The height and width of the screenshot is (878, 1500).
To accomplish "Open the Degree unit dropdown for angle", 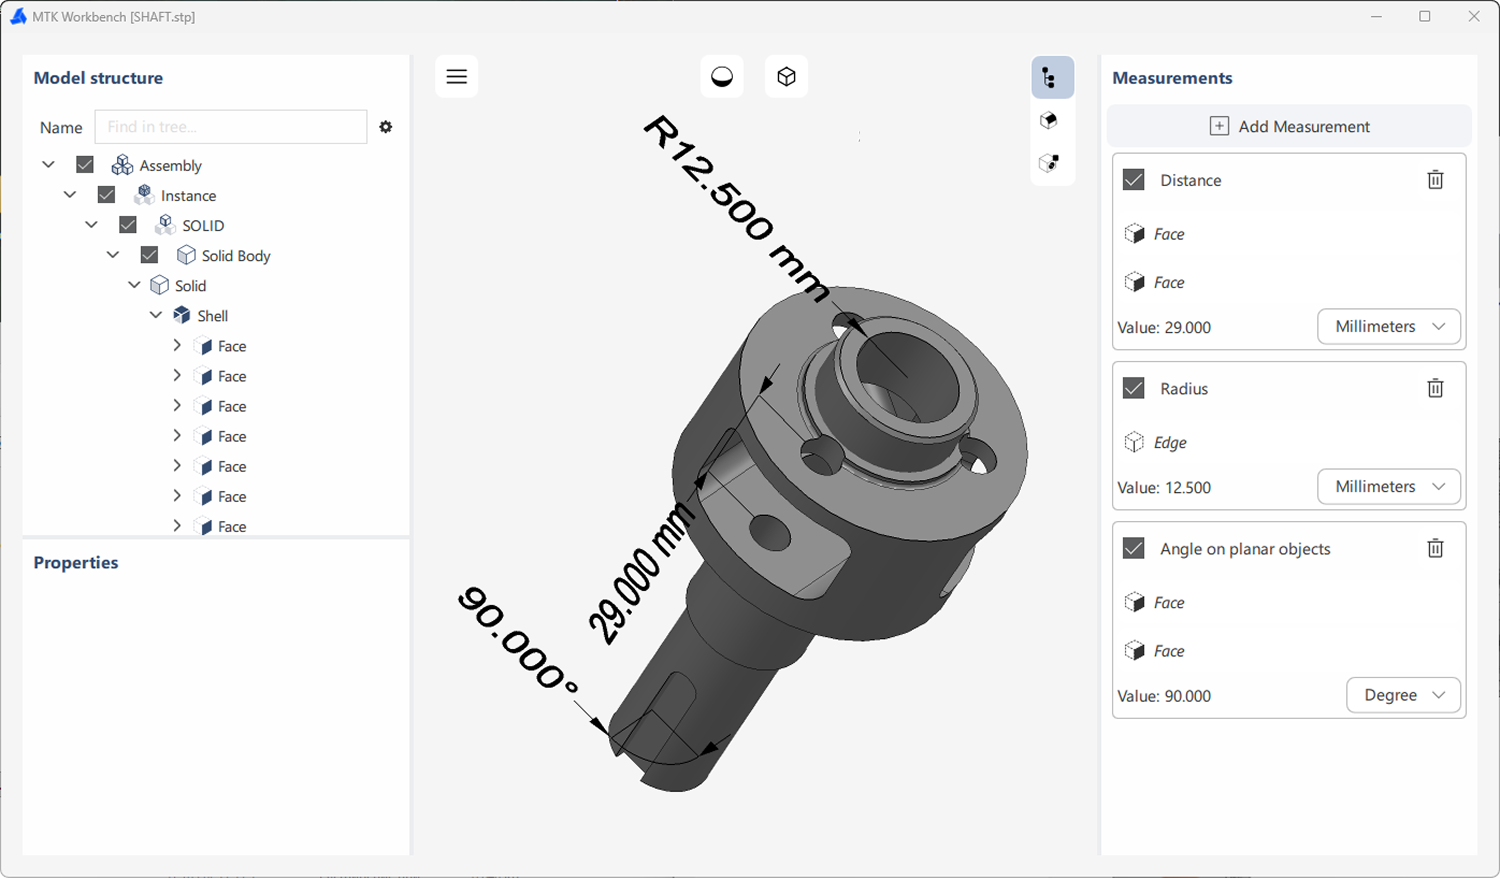I will 1404,695.
